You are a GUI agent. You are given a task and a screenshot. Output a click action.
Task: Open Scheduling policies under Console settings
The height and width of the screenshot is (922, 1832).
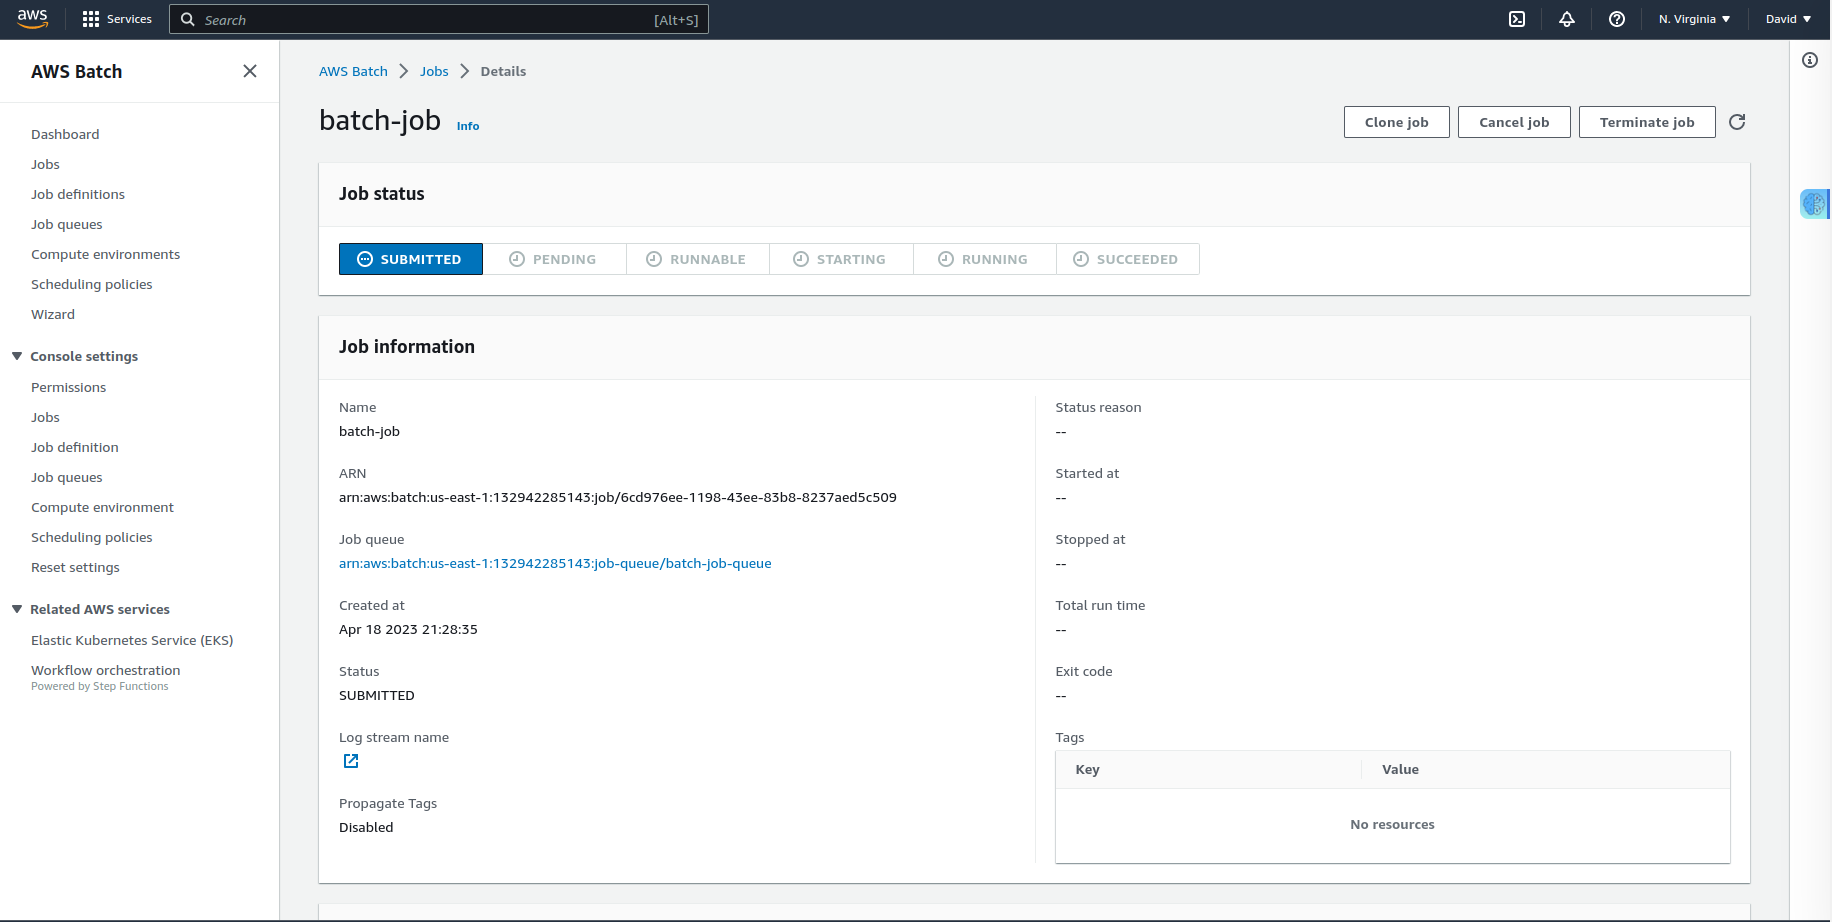pyautogui.click(x=92, y=537)
